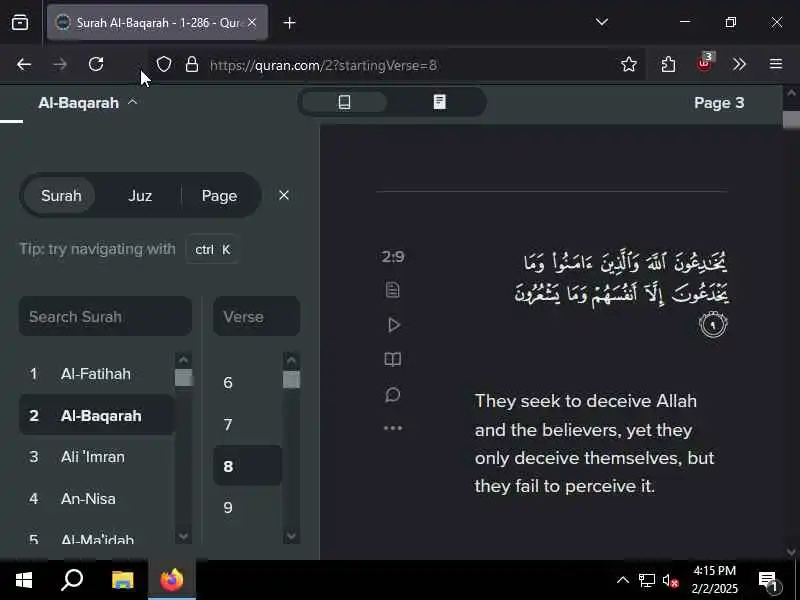Viewport: 800px width, 600px height.
Task: Open the red extension with badge 3
Action: coord(705,64)
